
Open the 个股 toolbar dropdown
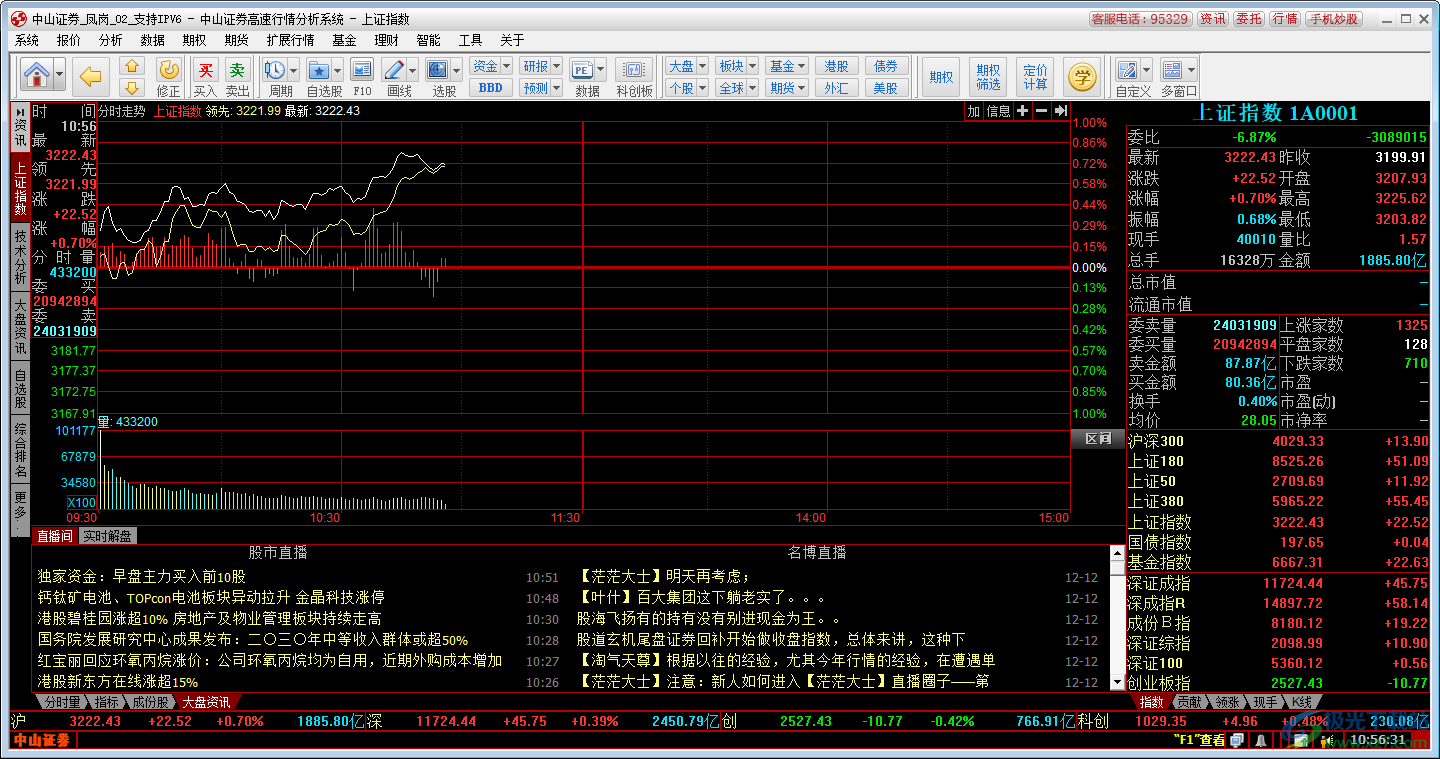(x=686, y=88)
